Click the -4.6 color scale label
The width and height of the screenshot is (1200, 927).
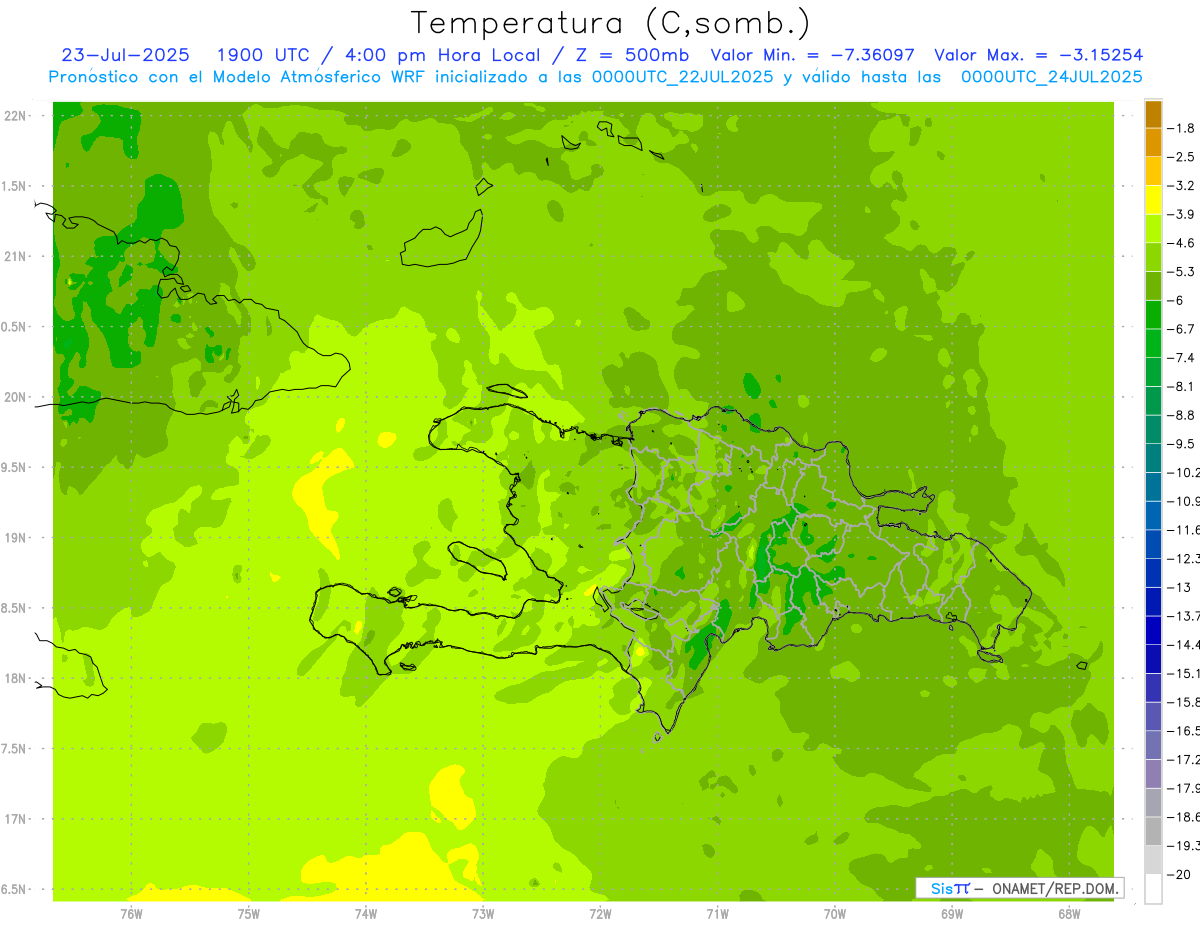1183,243
